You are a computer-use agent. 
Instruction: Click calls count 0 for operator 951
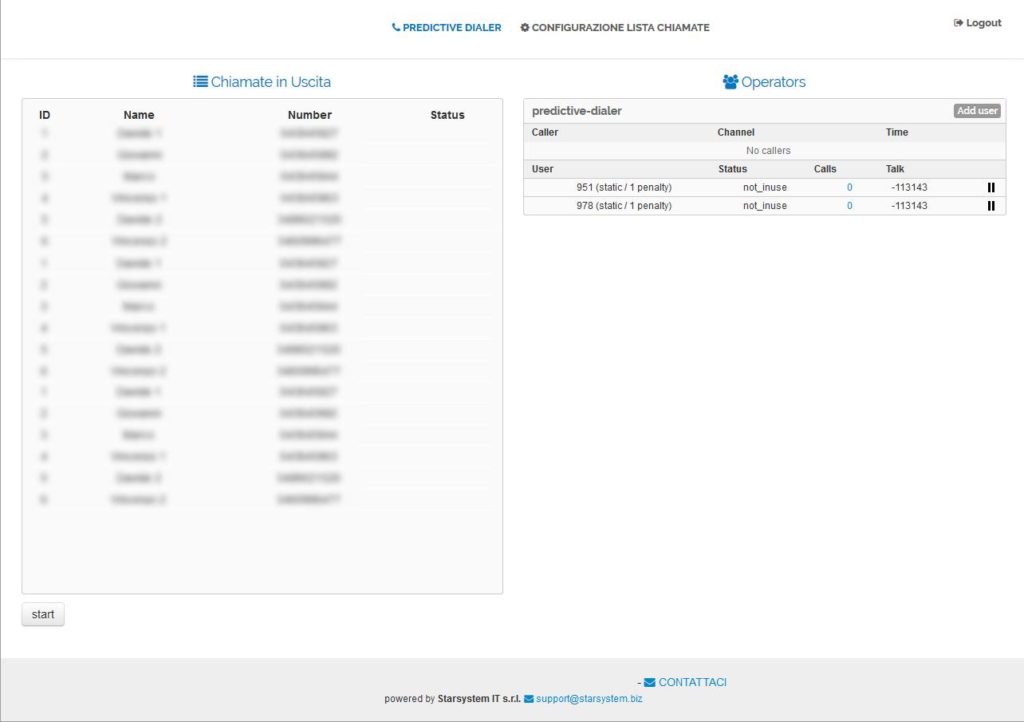click(x=850, y=188)
